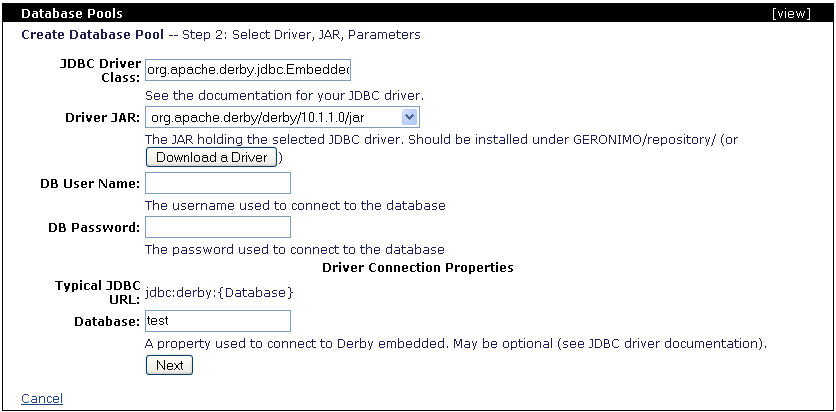Select the DB Password input box
Viewport: 836px width, 412px height.
(x=218, y=227)
